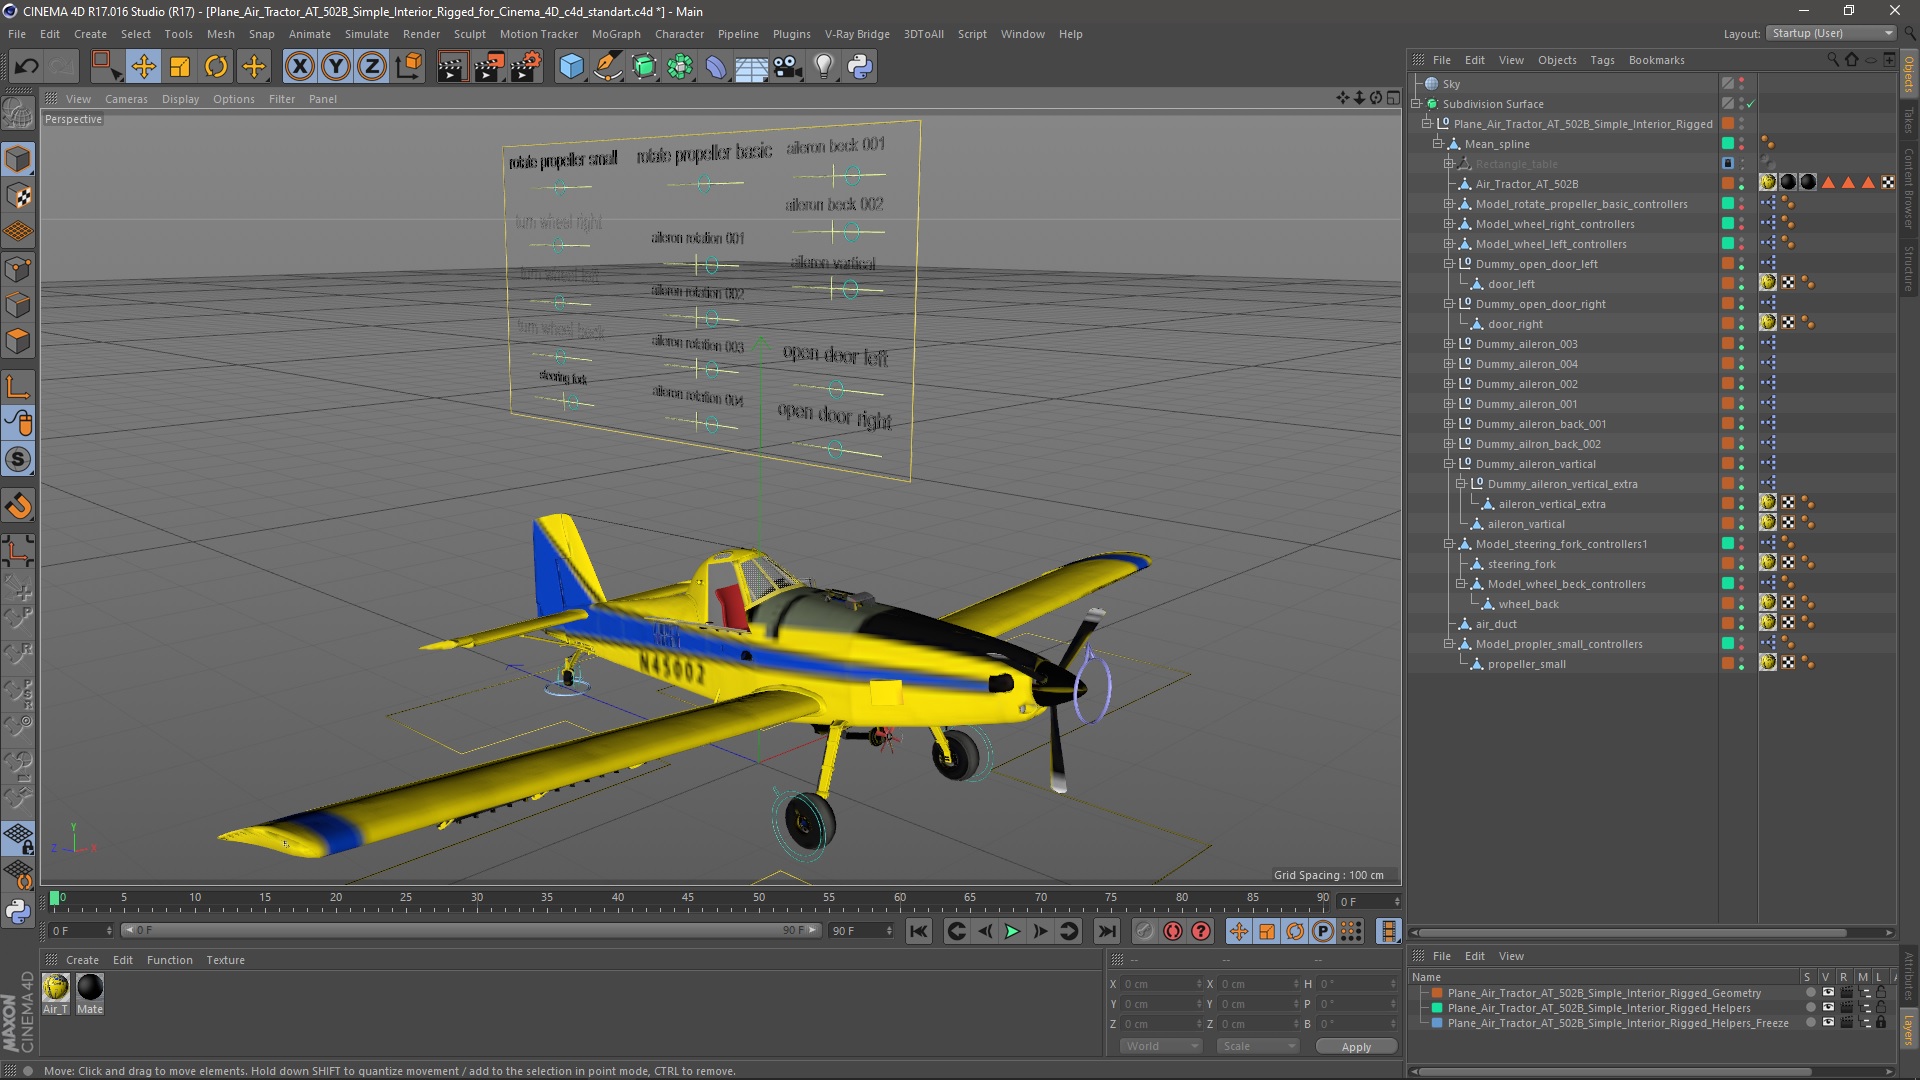The image size is (1920, 1080).
Task: Click the Array modeling object icon
Action: point(680,67)
